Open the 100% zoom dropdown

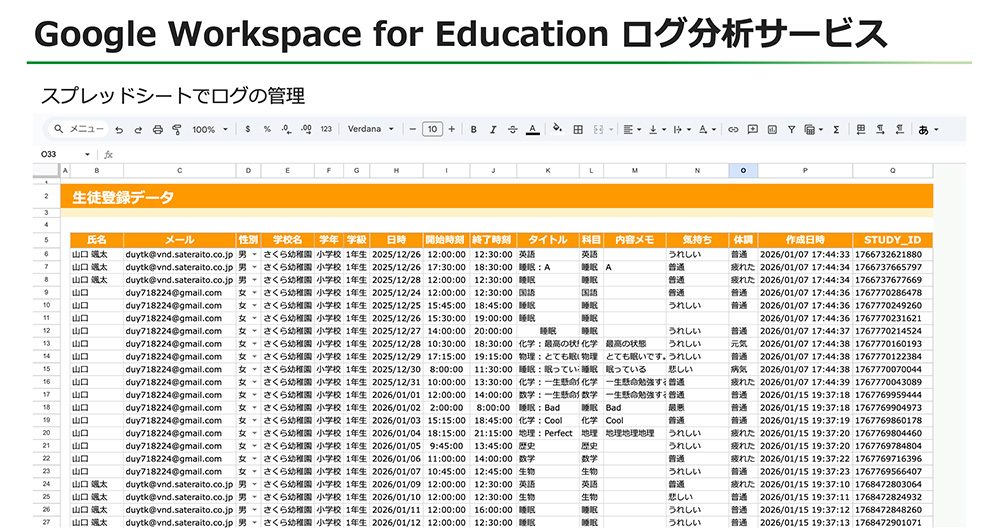click(x=210, y=130)
